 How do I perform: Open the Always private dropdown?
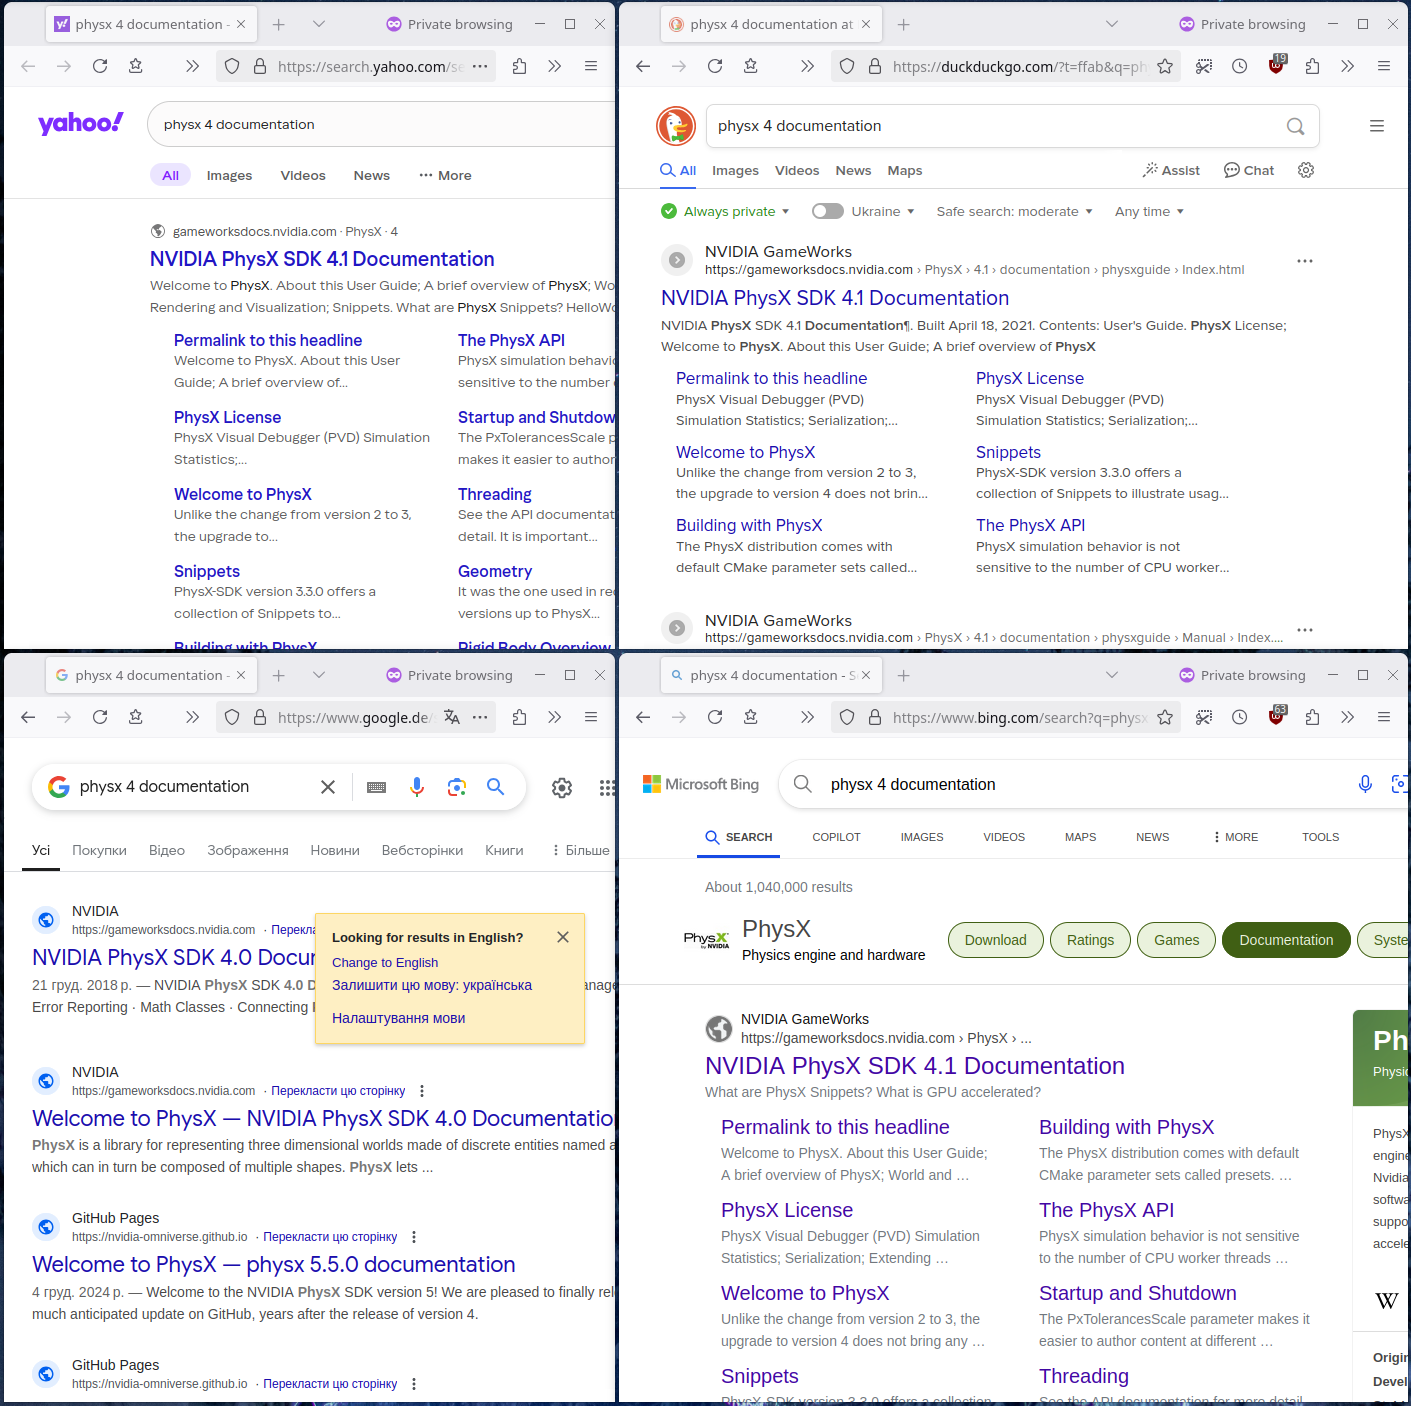tap(726, 211)
